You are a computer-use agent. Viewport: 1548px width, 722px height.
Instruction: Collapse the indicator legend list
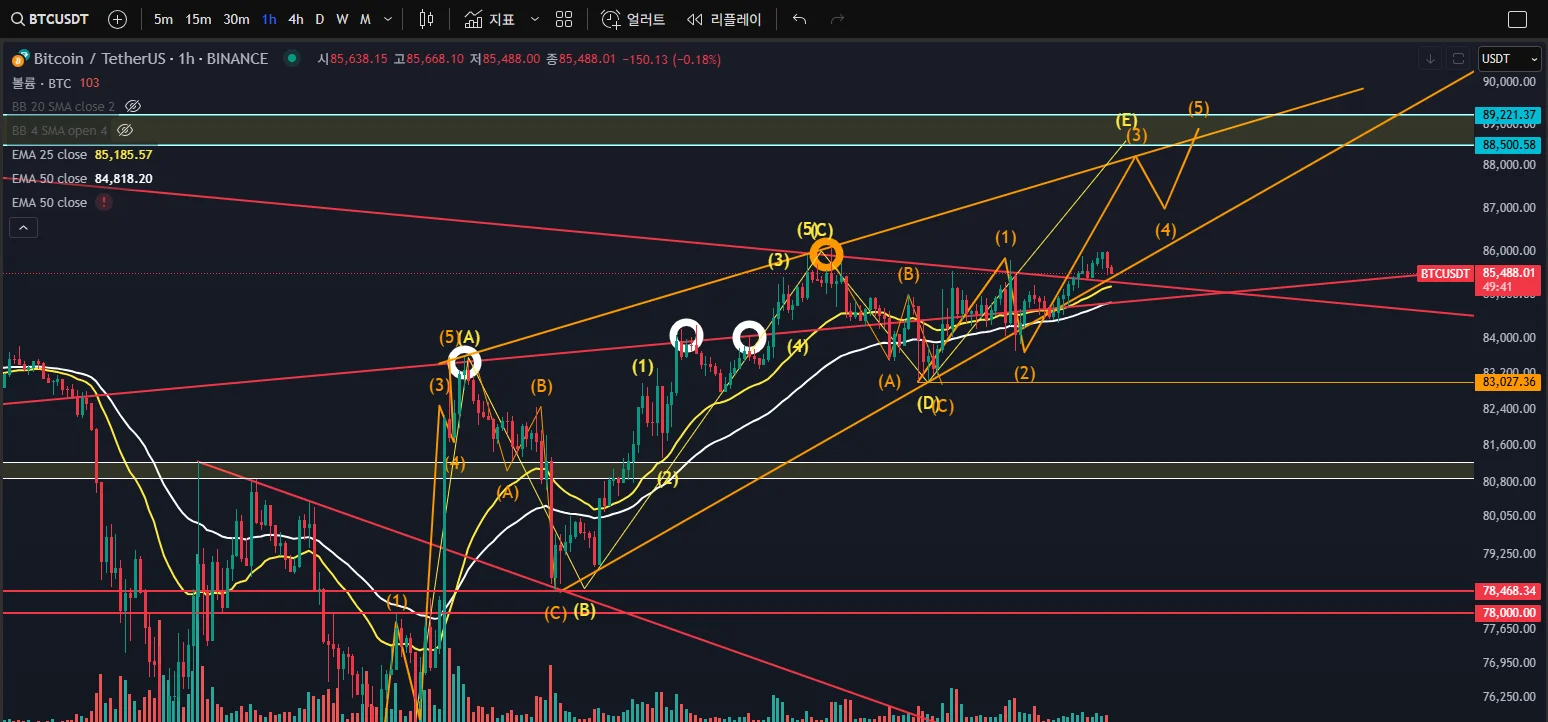pos(22,228)
